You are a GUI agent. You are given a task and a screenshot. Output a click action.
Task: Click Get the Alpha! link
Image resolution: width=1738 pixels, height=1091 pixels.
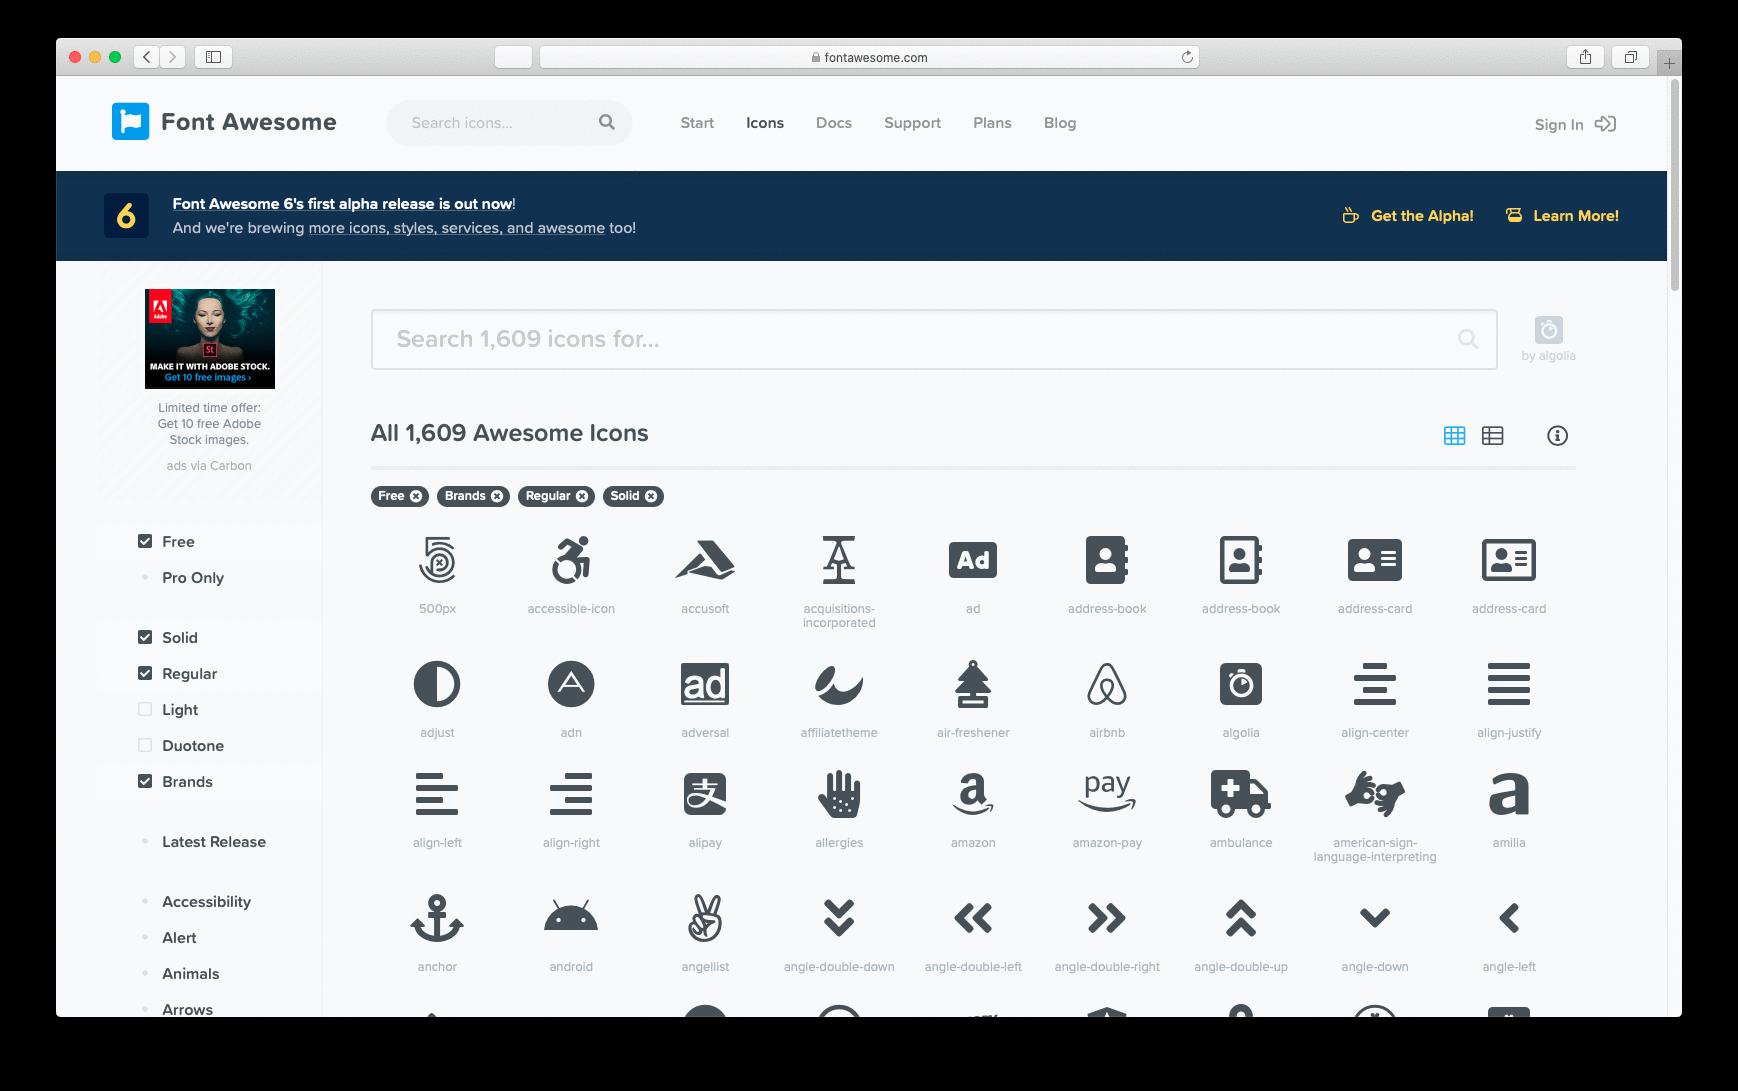point(1408,216)
